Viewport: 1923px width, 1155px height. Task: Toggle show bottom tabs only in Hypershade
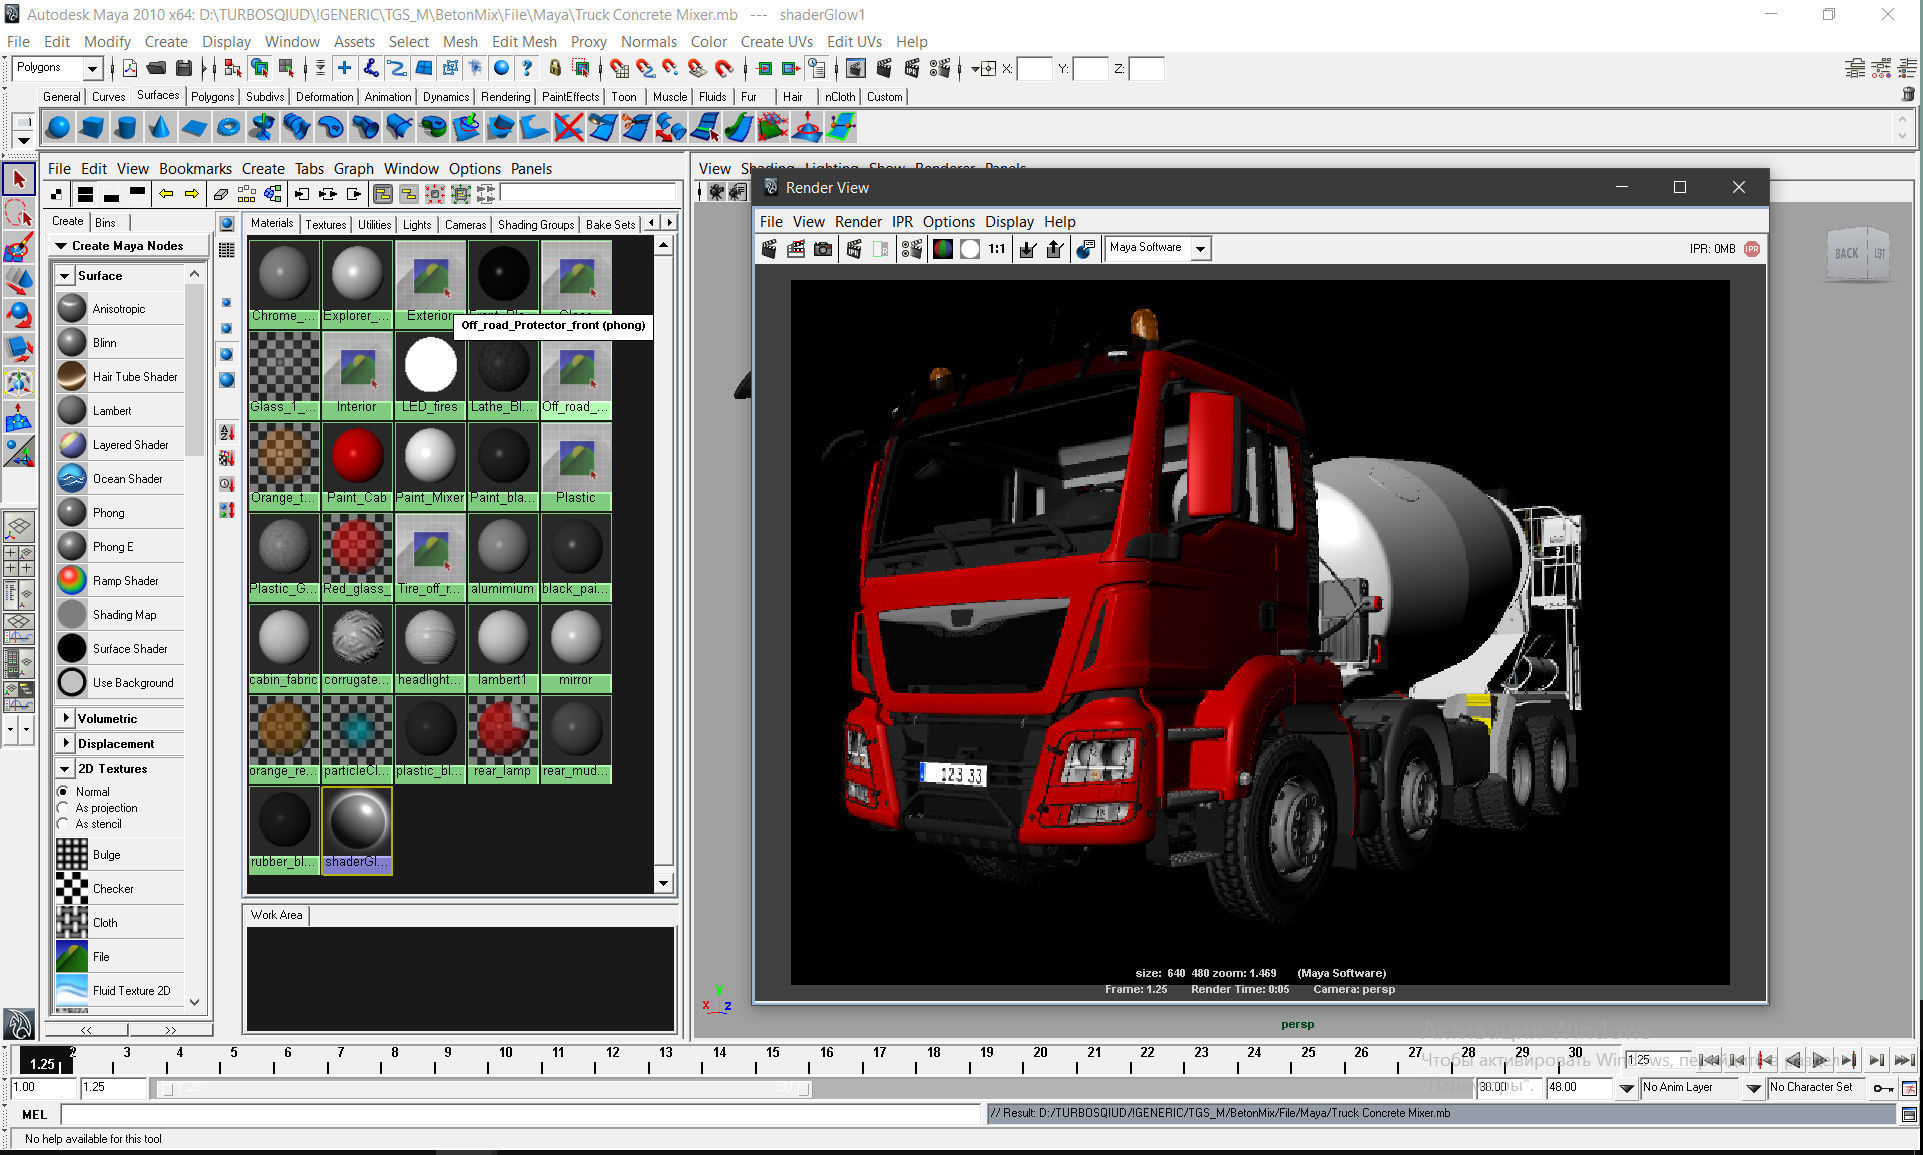[111, 194]
